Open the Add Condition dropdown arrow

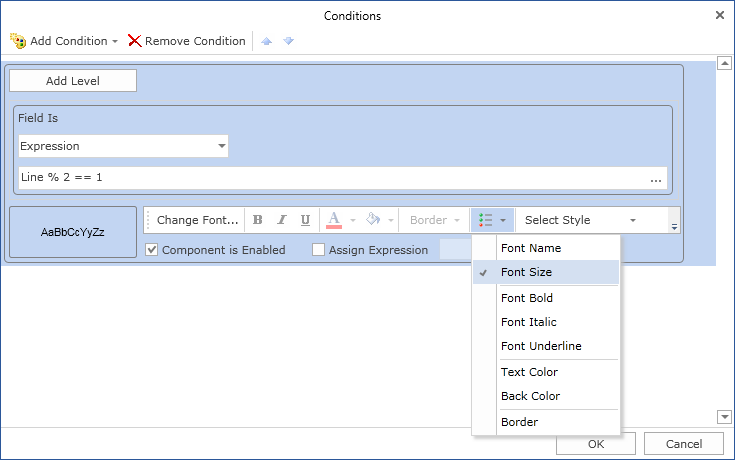(x=115, y=41)
